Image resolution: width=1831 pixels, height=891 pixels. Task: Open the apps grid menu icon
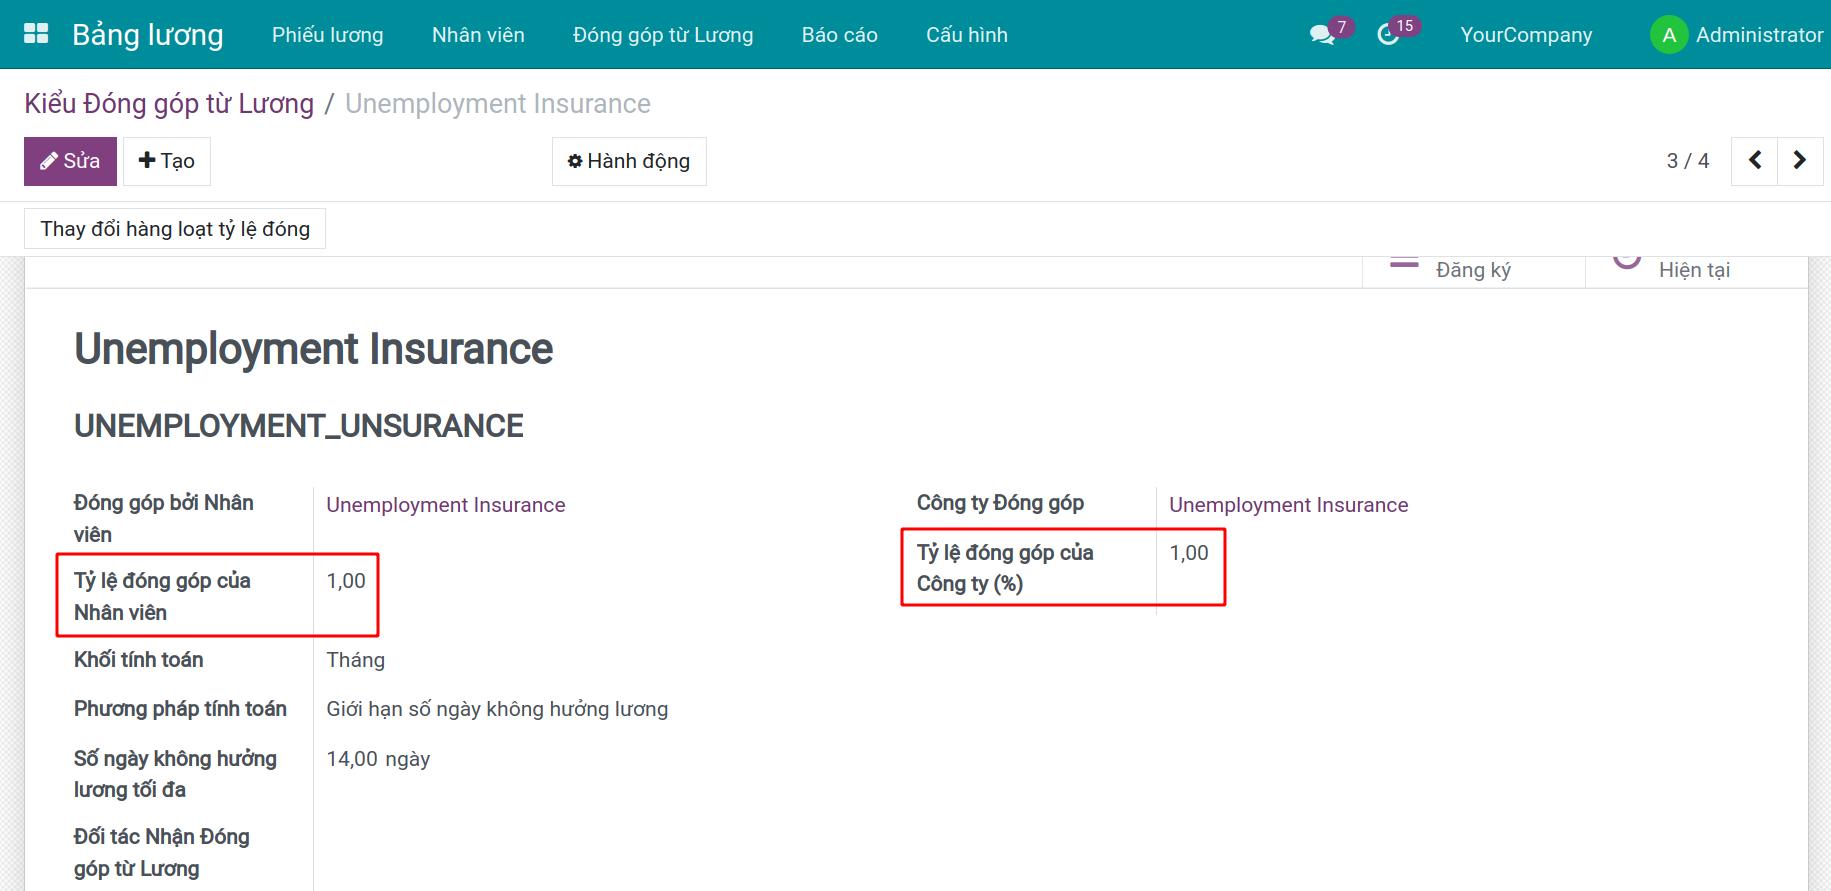pos(36,34)
